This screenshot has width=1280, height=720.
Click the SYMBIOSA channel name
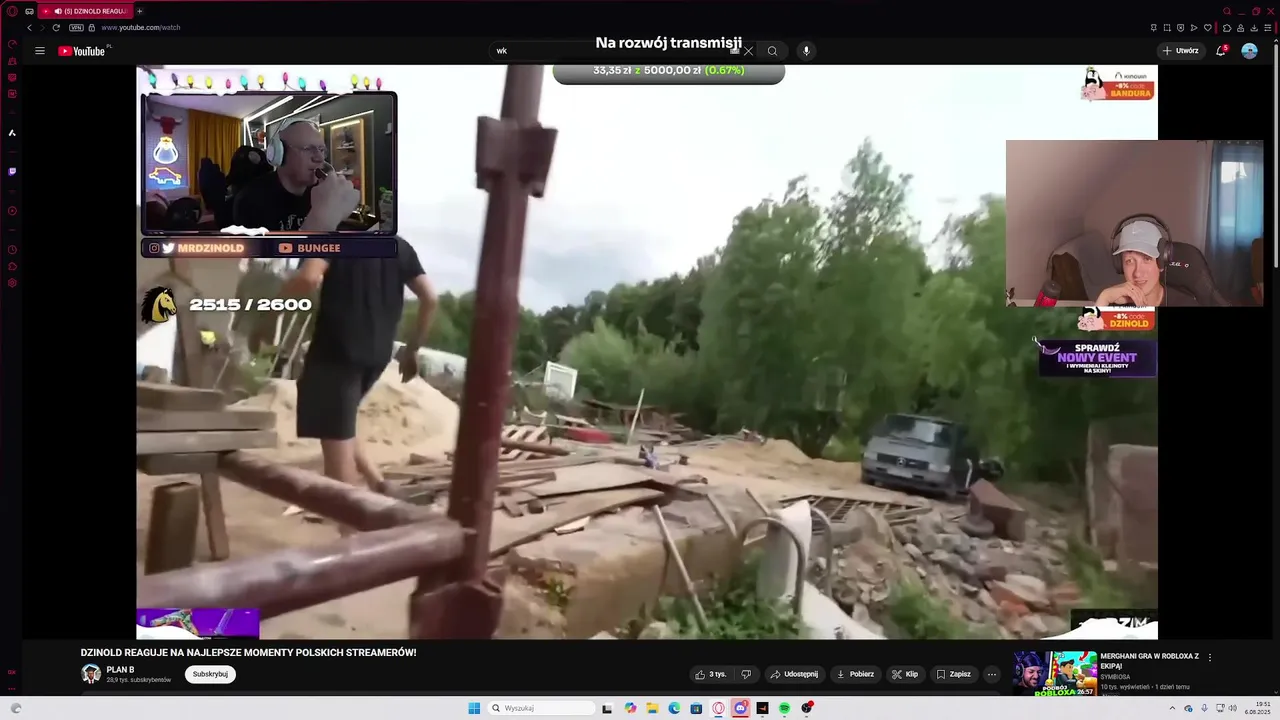tap(1115, 677)
